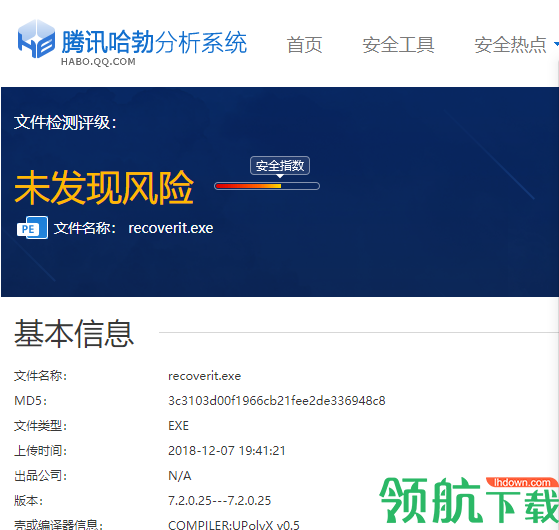Click 文件名称: label in basic info
Screen dimensions: 559x530
[40, 376]
